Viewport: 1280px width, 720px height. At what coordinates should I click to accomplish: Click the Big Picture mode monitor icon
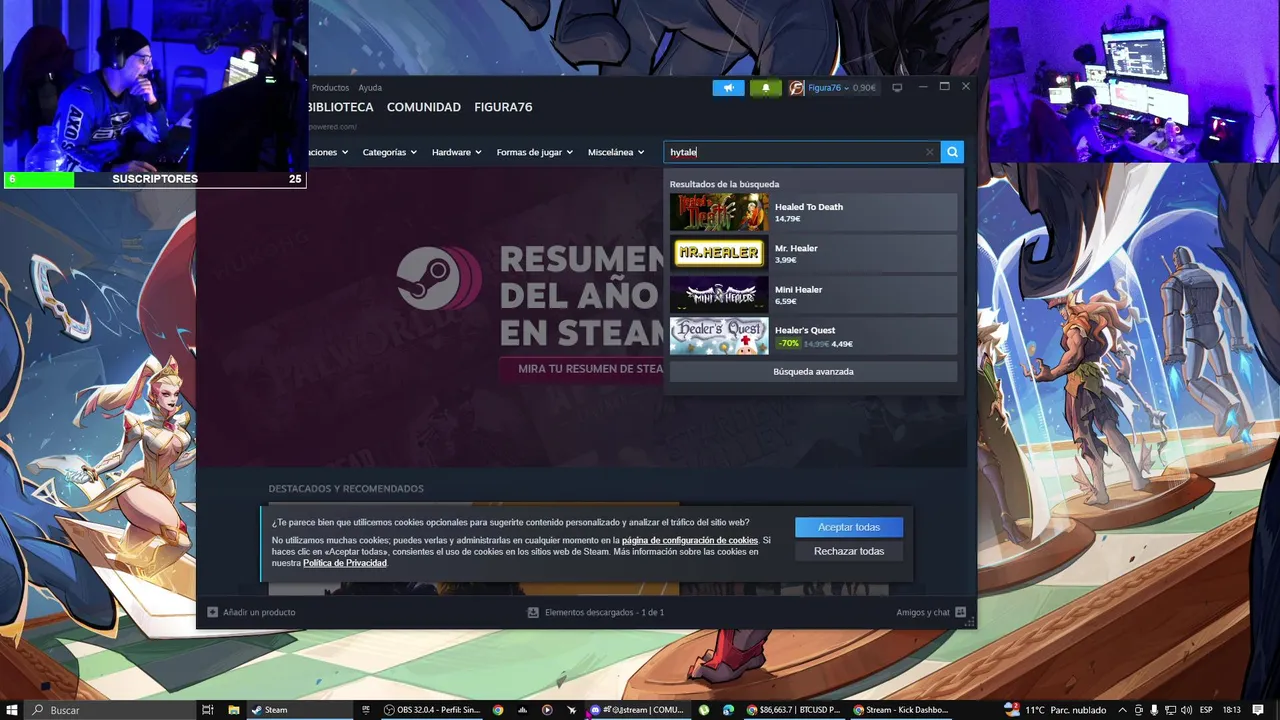(897, 88)
